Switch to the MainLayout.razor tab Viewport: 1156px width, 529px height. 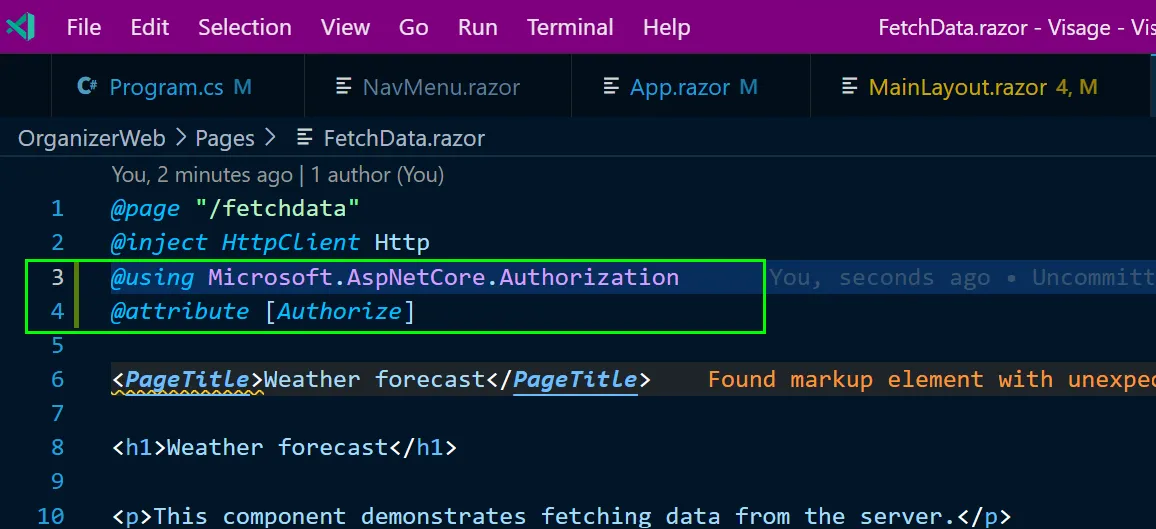957,87
